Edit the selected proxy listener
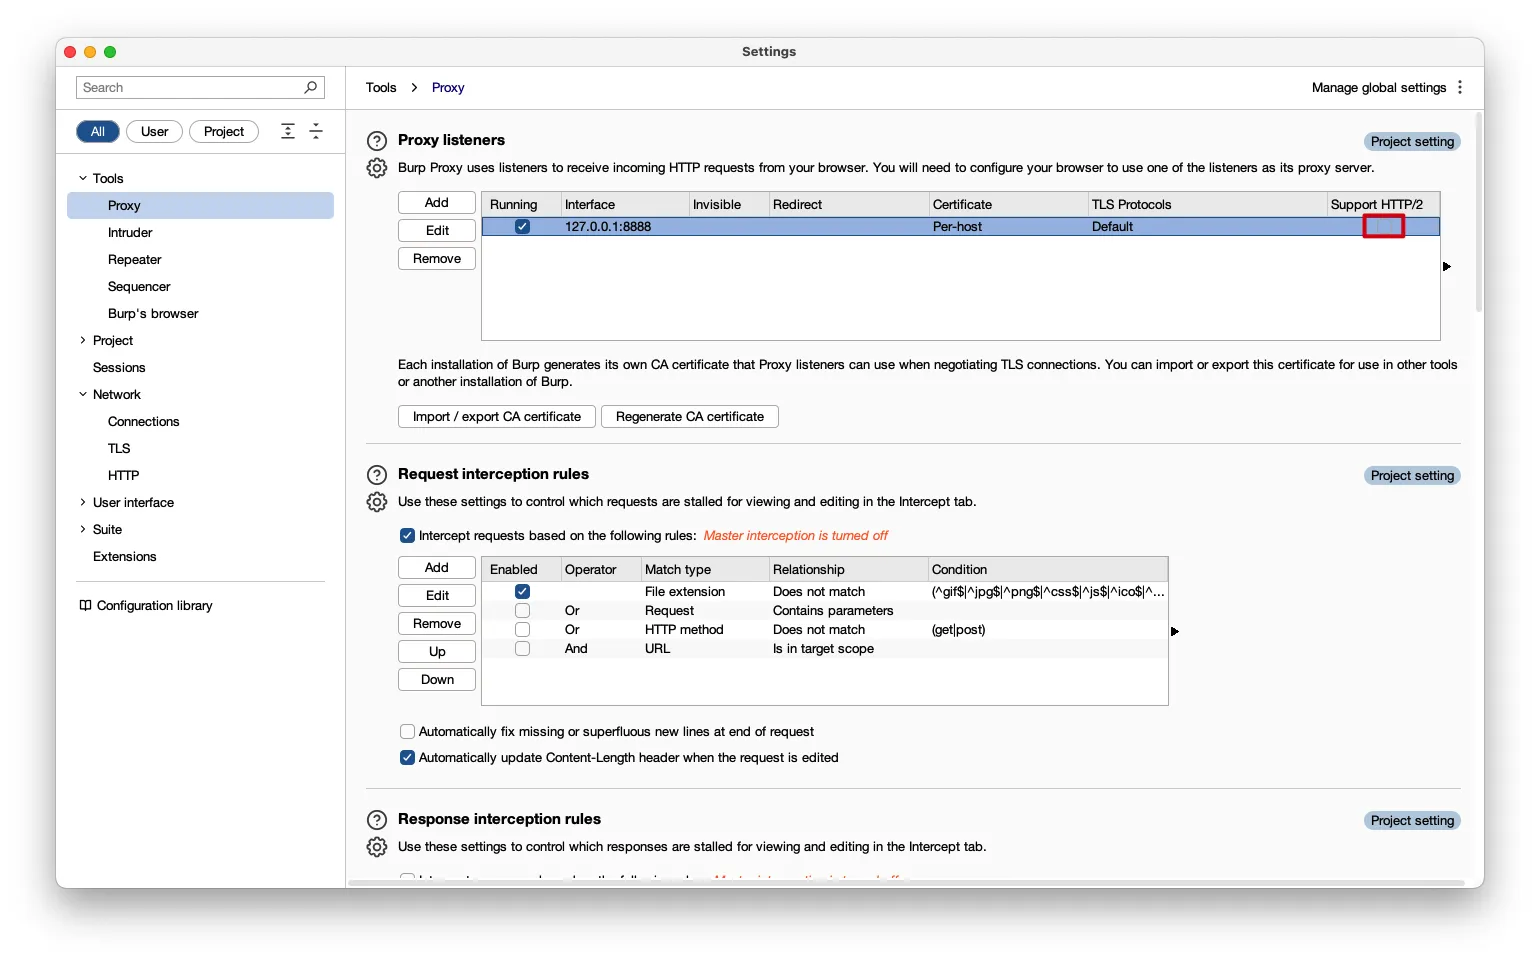Image resolution: width=1540 pixels, height=962 pixels. tap(437, 230)
